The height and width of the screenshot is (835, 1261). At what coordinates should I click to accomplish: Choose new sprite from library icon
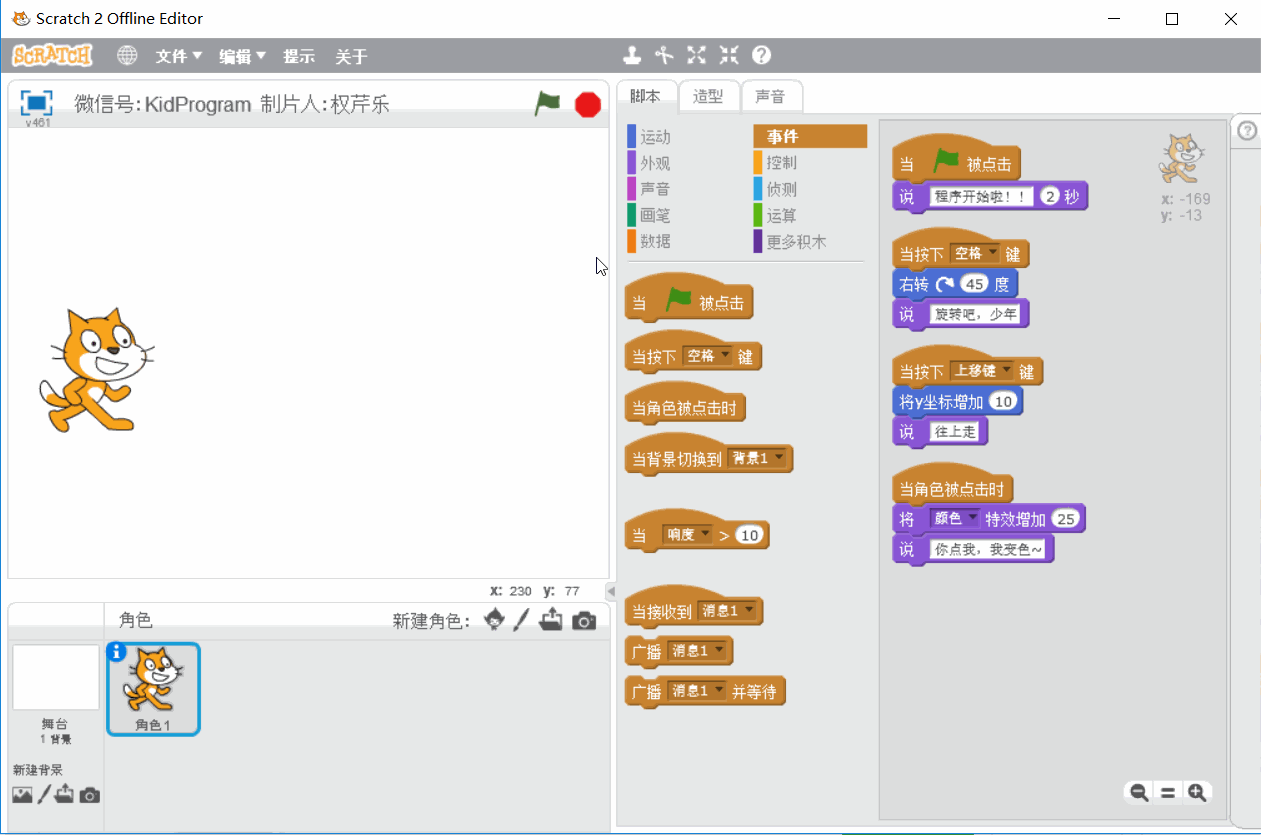coord(495,620)
